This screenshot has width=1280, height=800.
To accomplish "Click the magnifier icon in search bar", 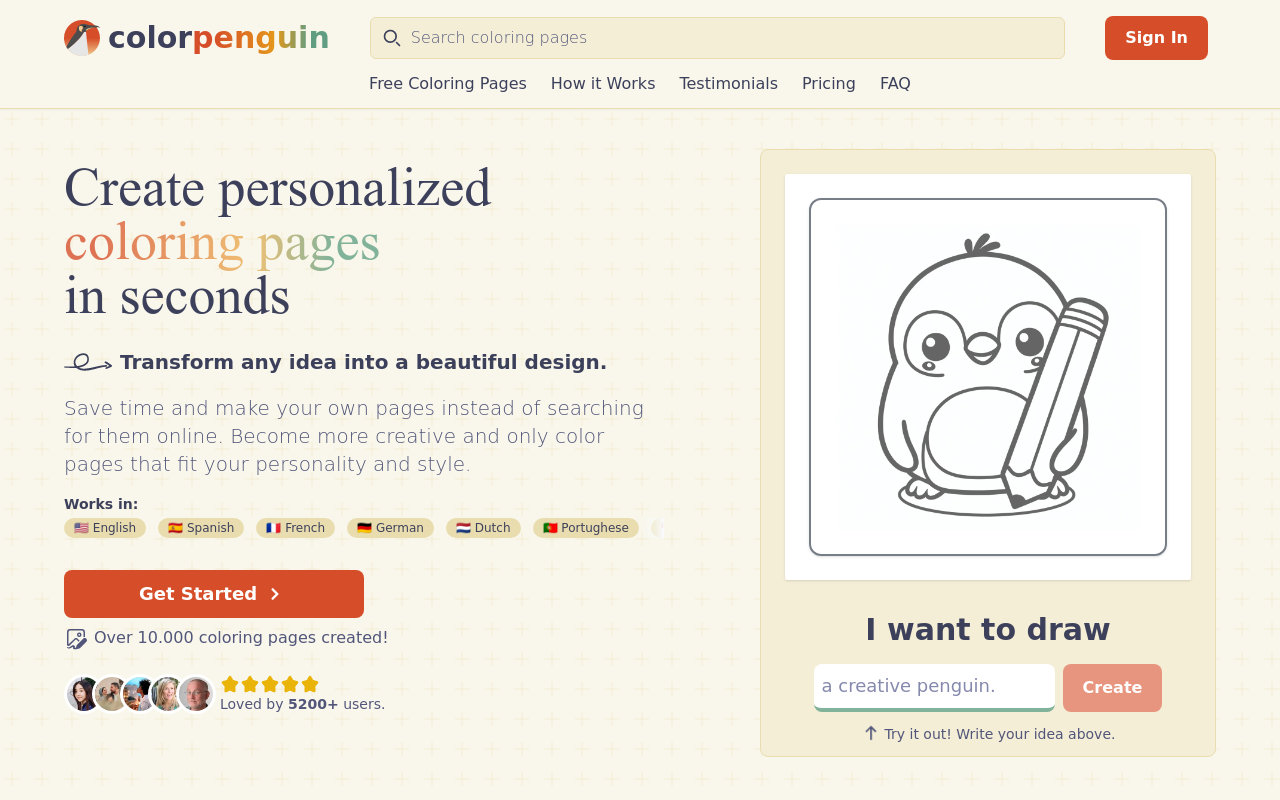I will pyautogui.click(x=392, y=38).
